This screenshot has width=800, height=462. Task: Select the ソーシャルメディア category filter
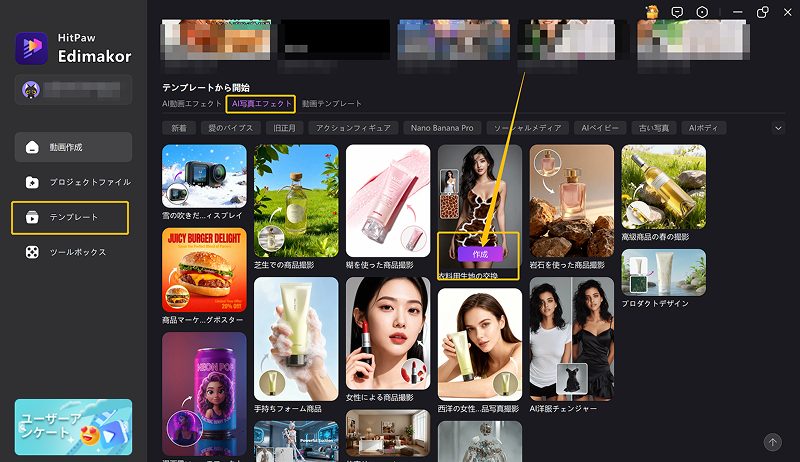pos(528,128)
